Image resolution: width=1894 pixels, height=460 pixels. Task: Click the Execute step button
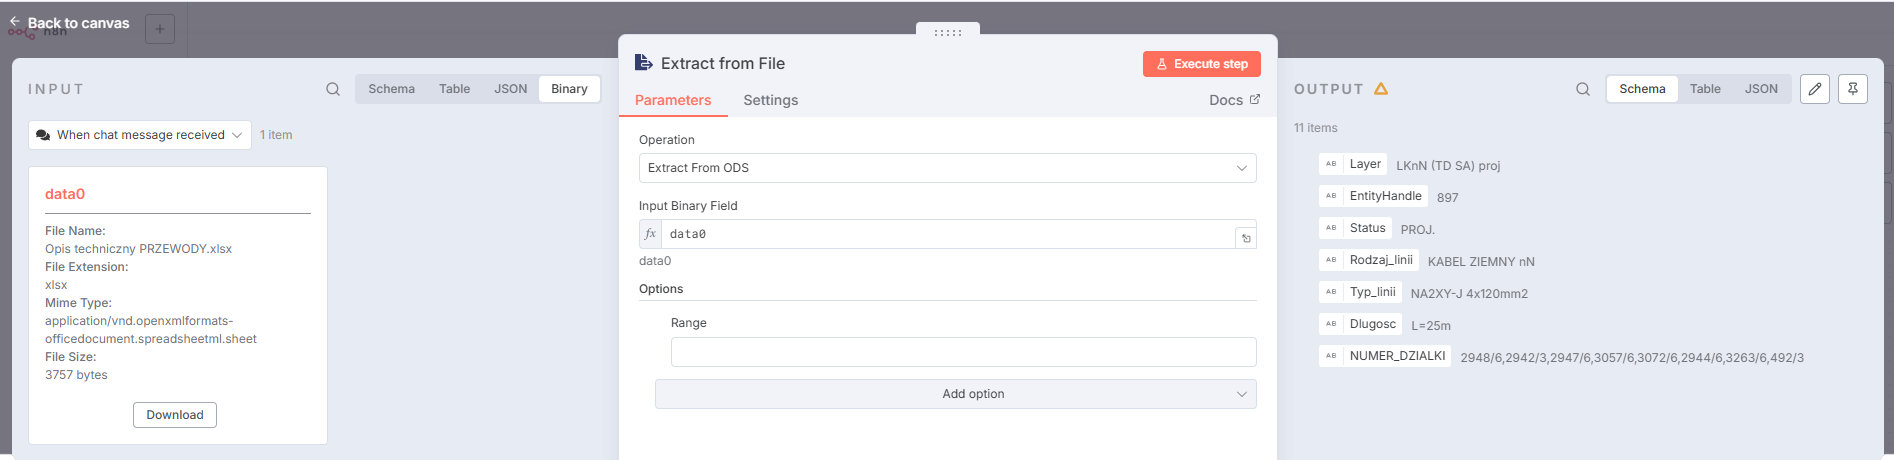tap(1201, 64)
